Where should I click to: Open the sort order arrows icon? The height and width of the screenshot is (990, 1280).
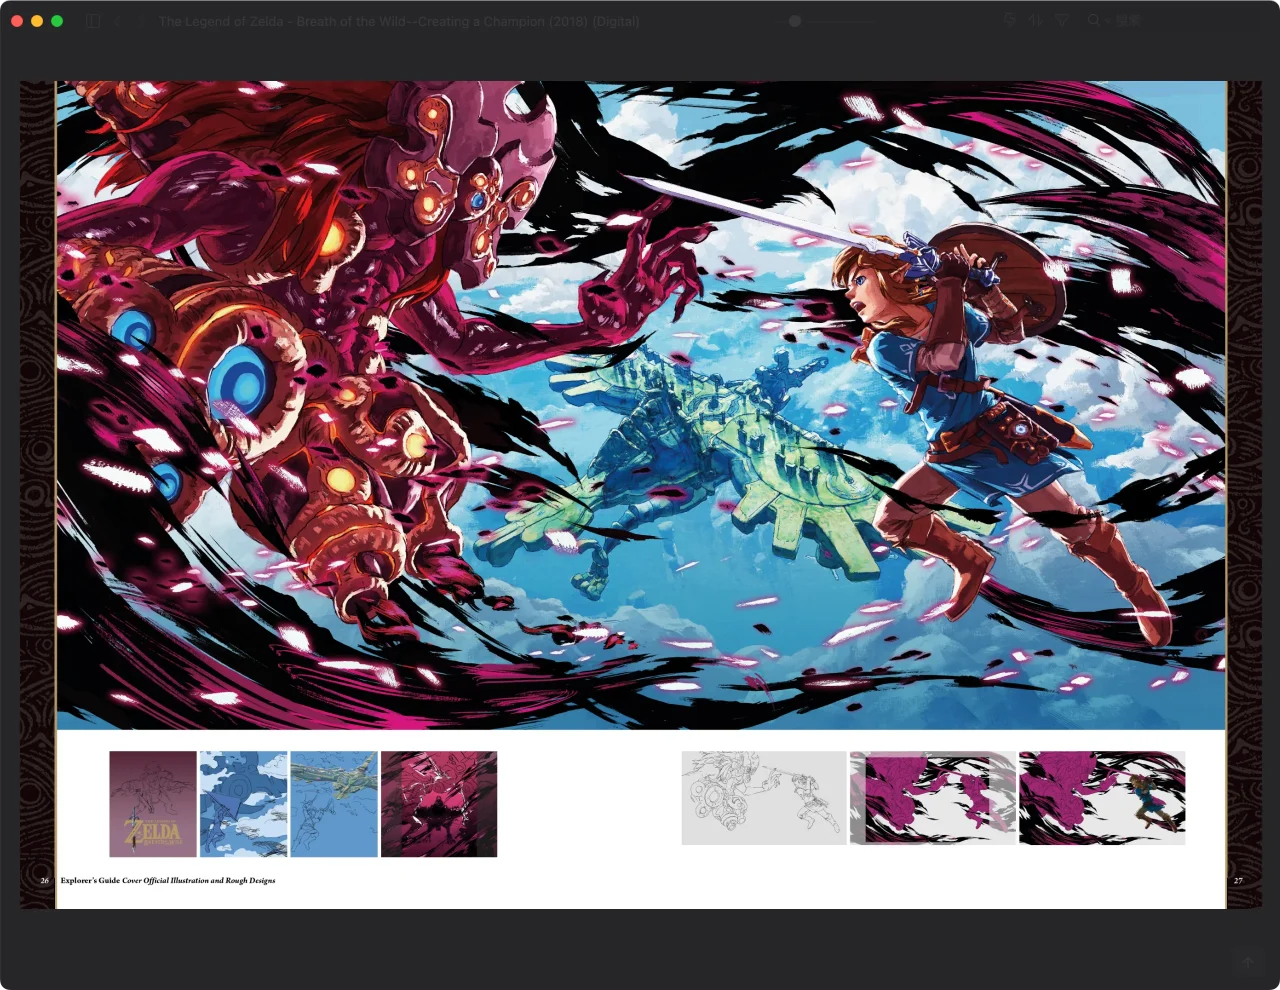coord(1035,21)
